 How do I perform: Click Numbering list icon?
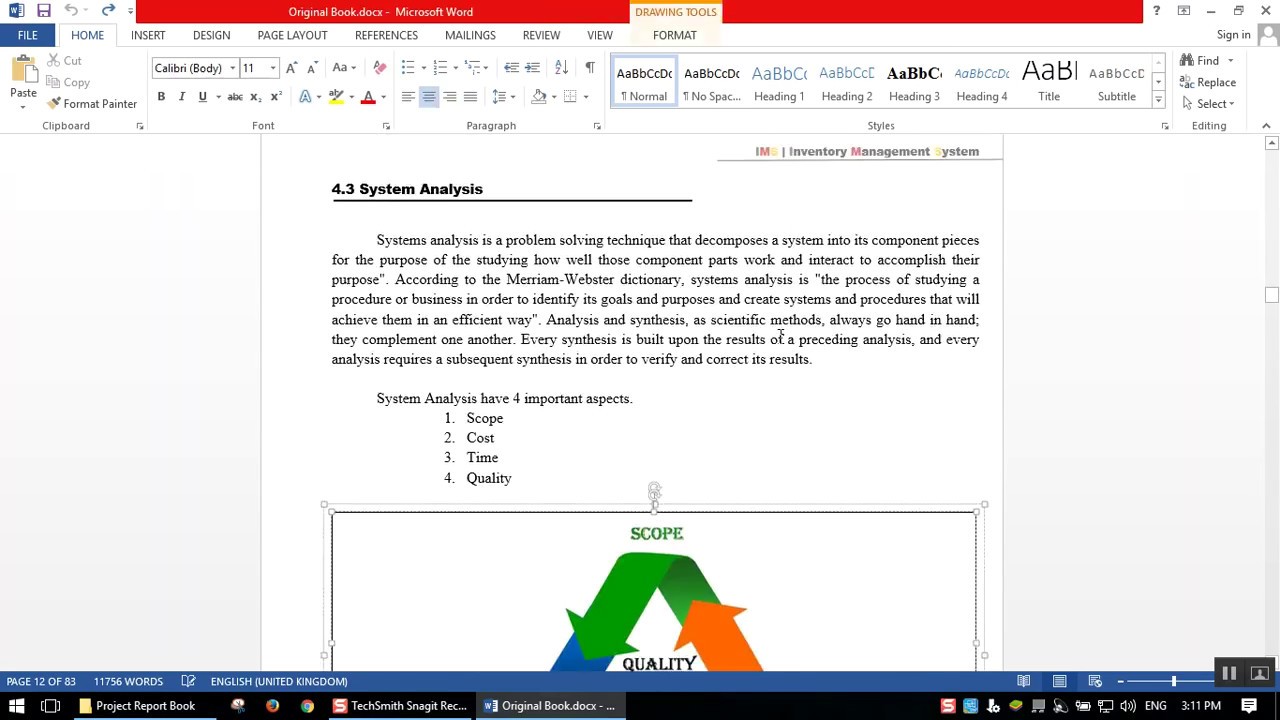(x=440, y=67)
